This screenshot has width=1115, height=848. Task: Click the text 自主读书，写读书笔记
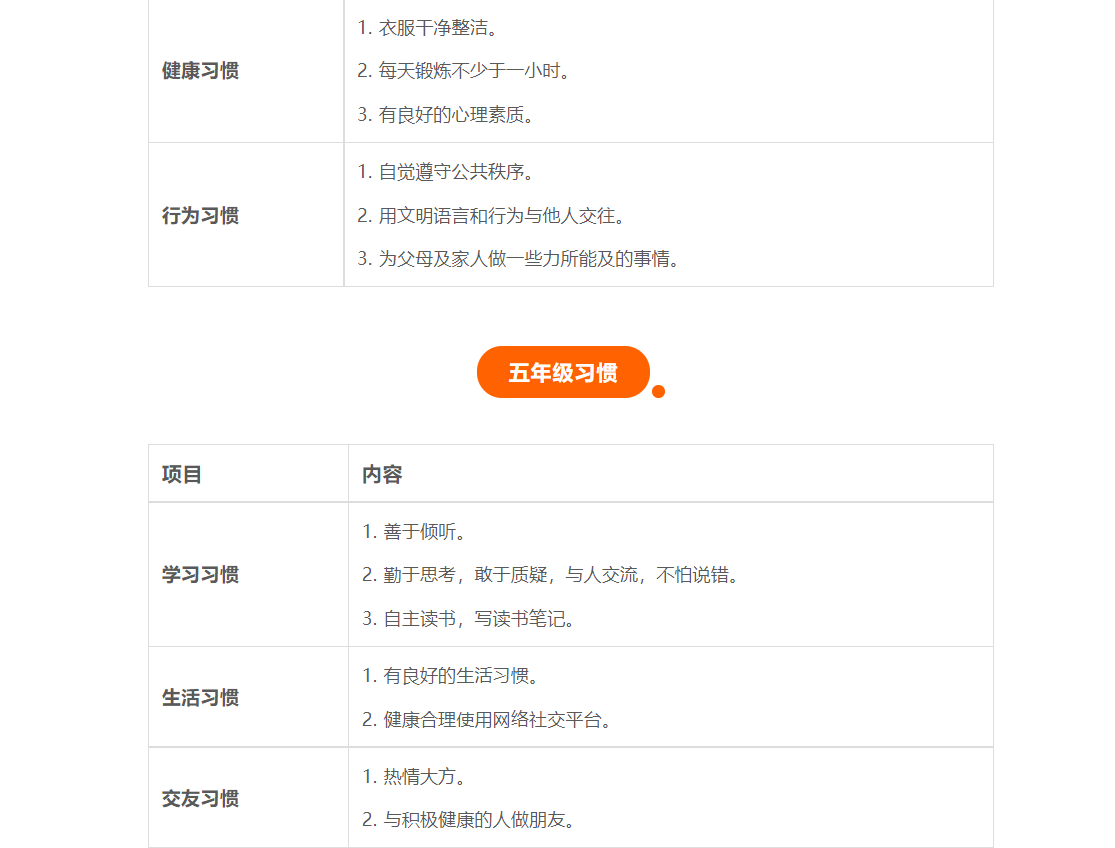(470, 619)
